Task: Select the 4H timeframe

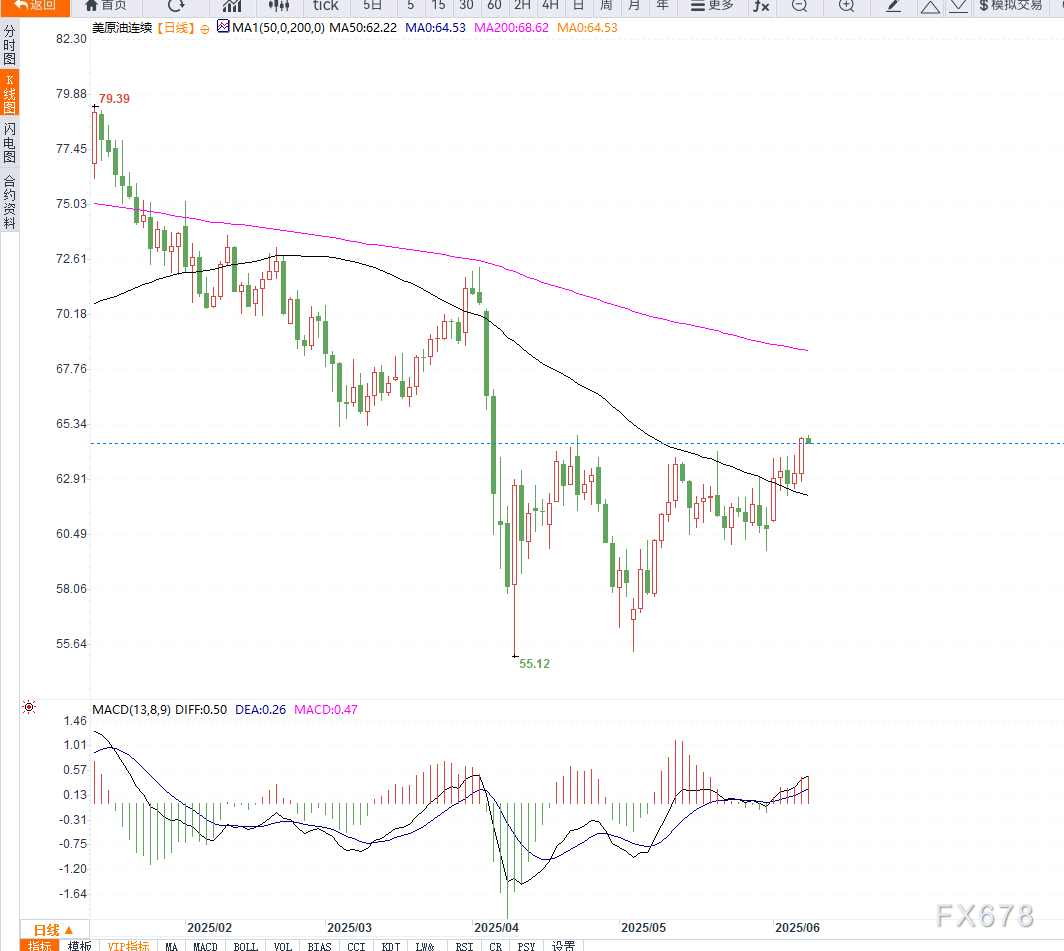Action: tap(550, 5)
